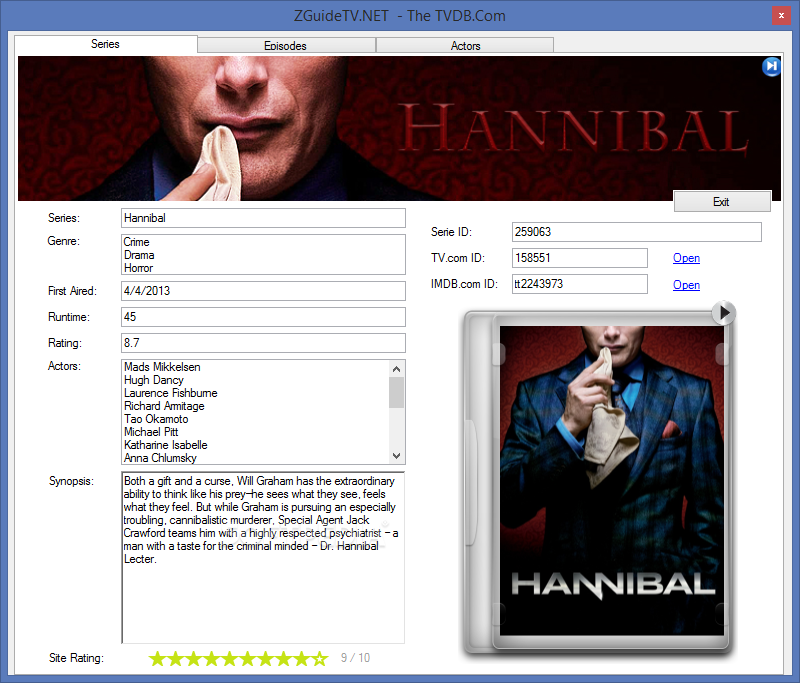Click the 9 / 10 site rating text
This screenshot has width=800, height=683.
click(x=356, y=658)
